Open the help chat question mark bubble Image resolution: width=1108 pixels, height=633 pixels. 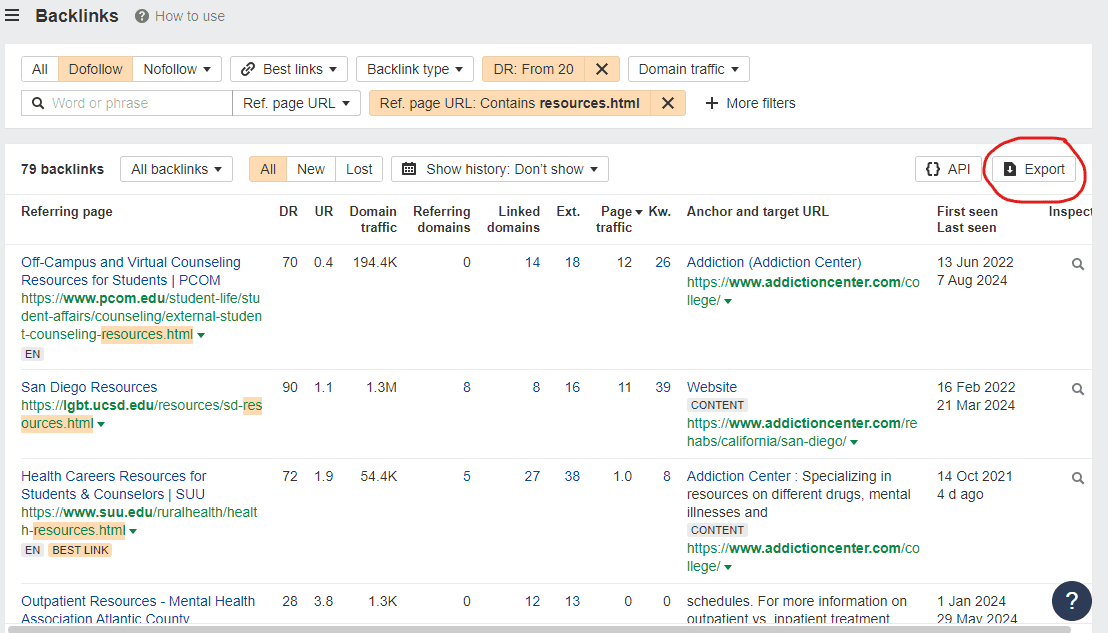tap(1071, 601)
